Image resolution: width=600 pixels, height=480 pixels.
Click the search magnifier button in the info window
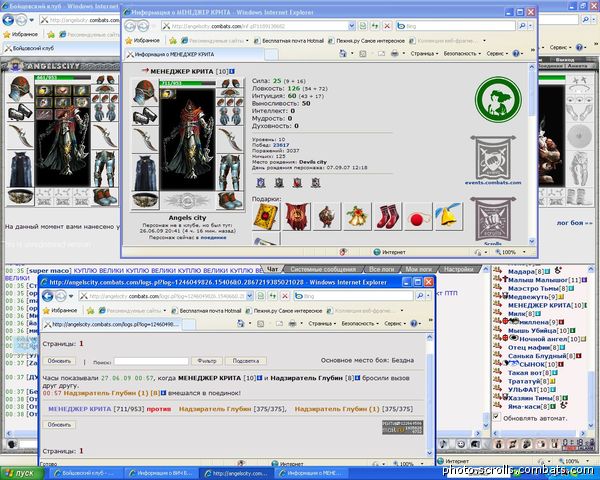(x=522, y=26)
